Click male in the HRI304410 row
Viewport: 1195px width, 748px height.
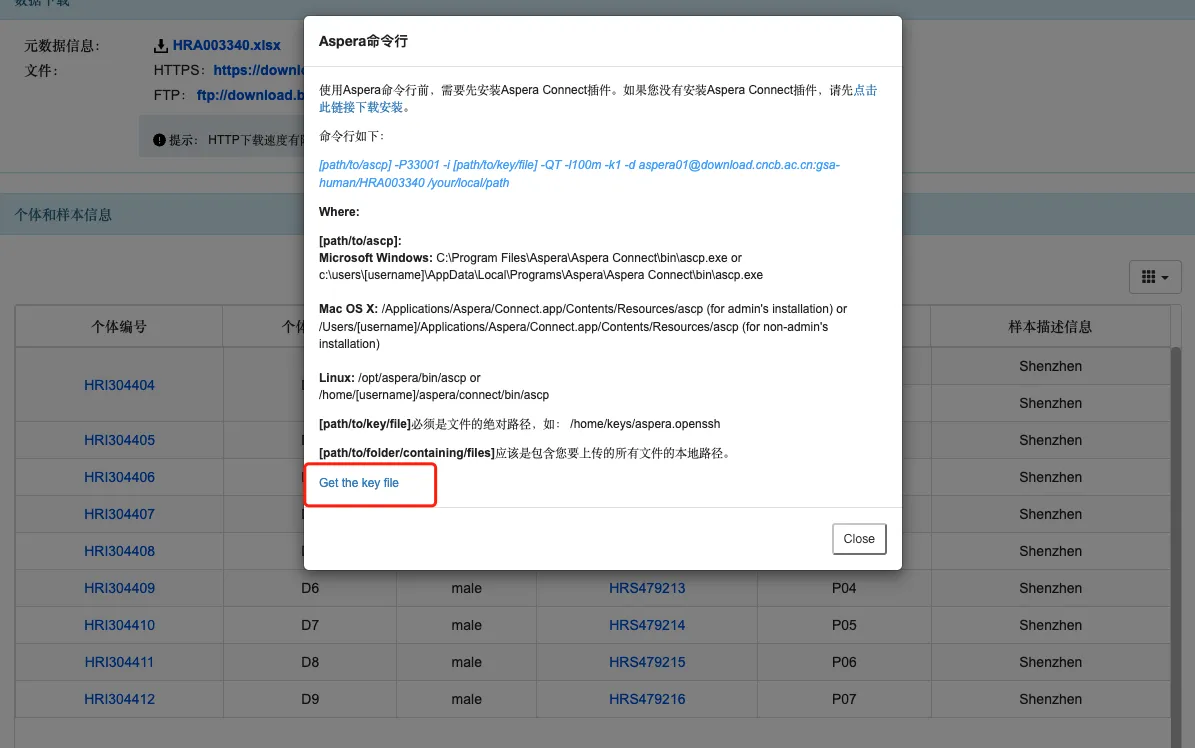pyautogui.click(x=466, y=624)
